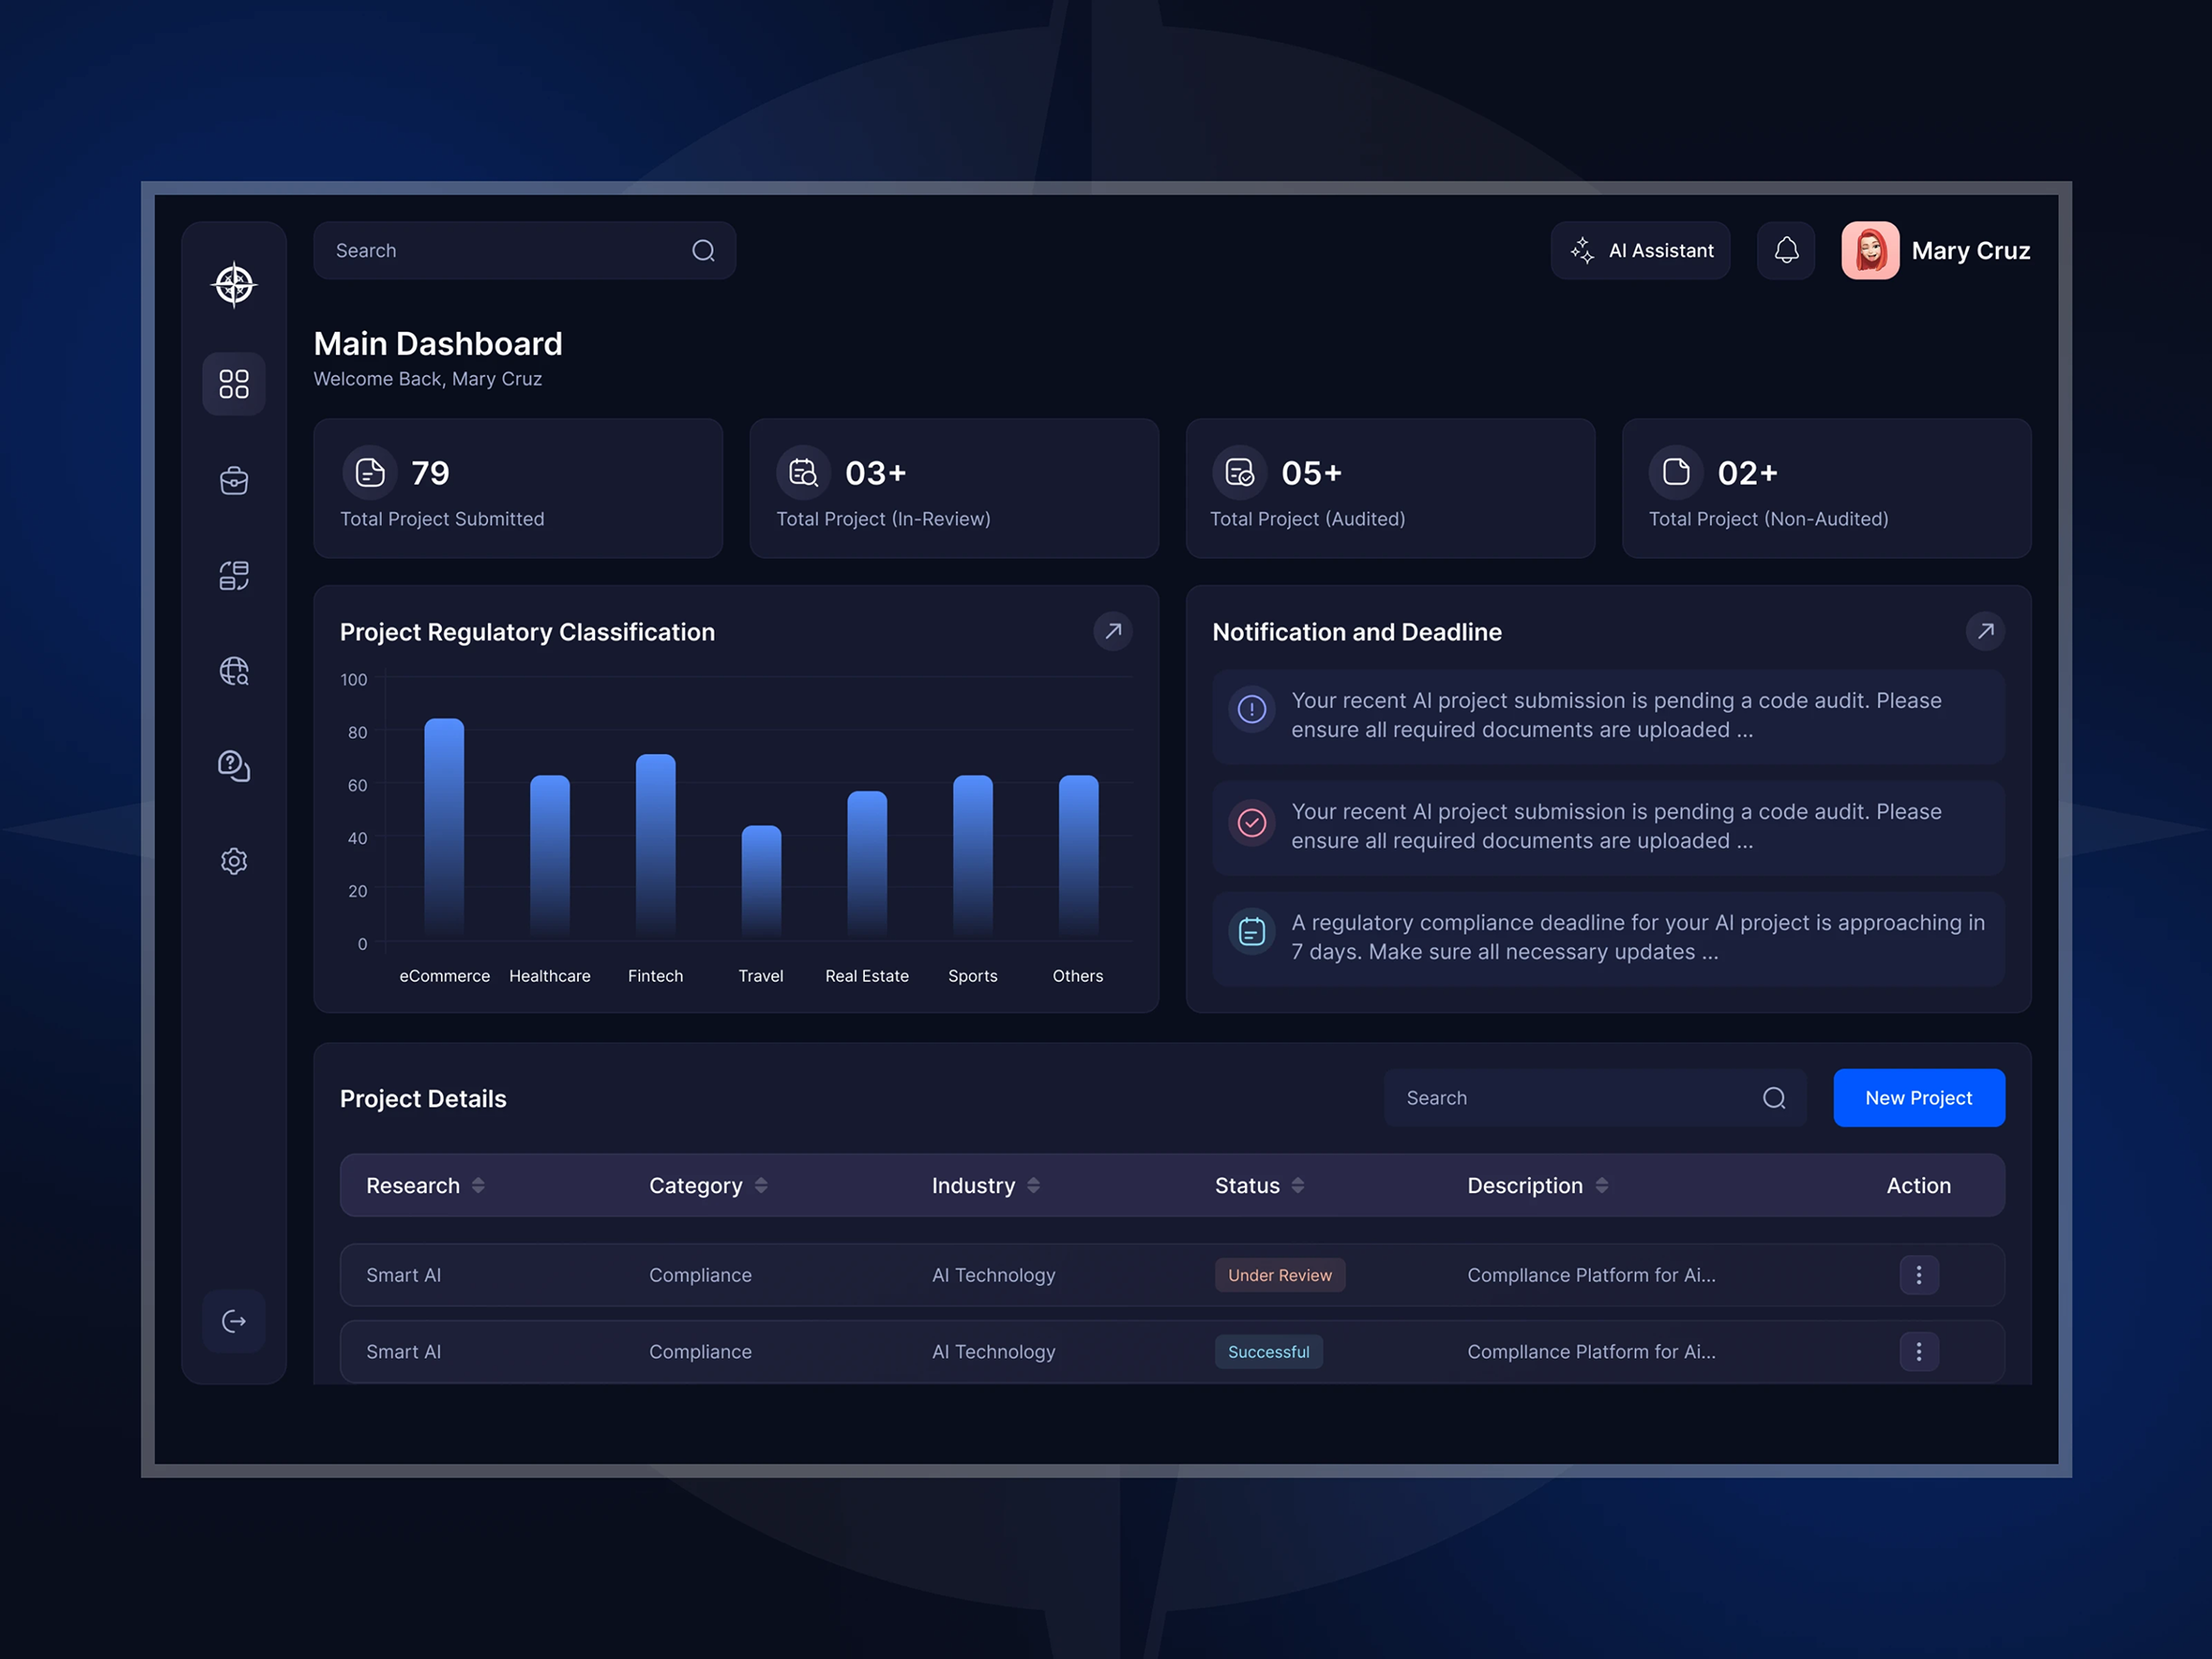Click the eCommerce bar in chart
The image size is (2212, 1659).
point(444,828)
